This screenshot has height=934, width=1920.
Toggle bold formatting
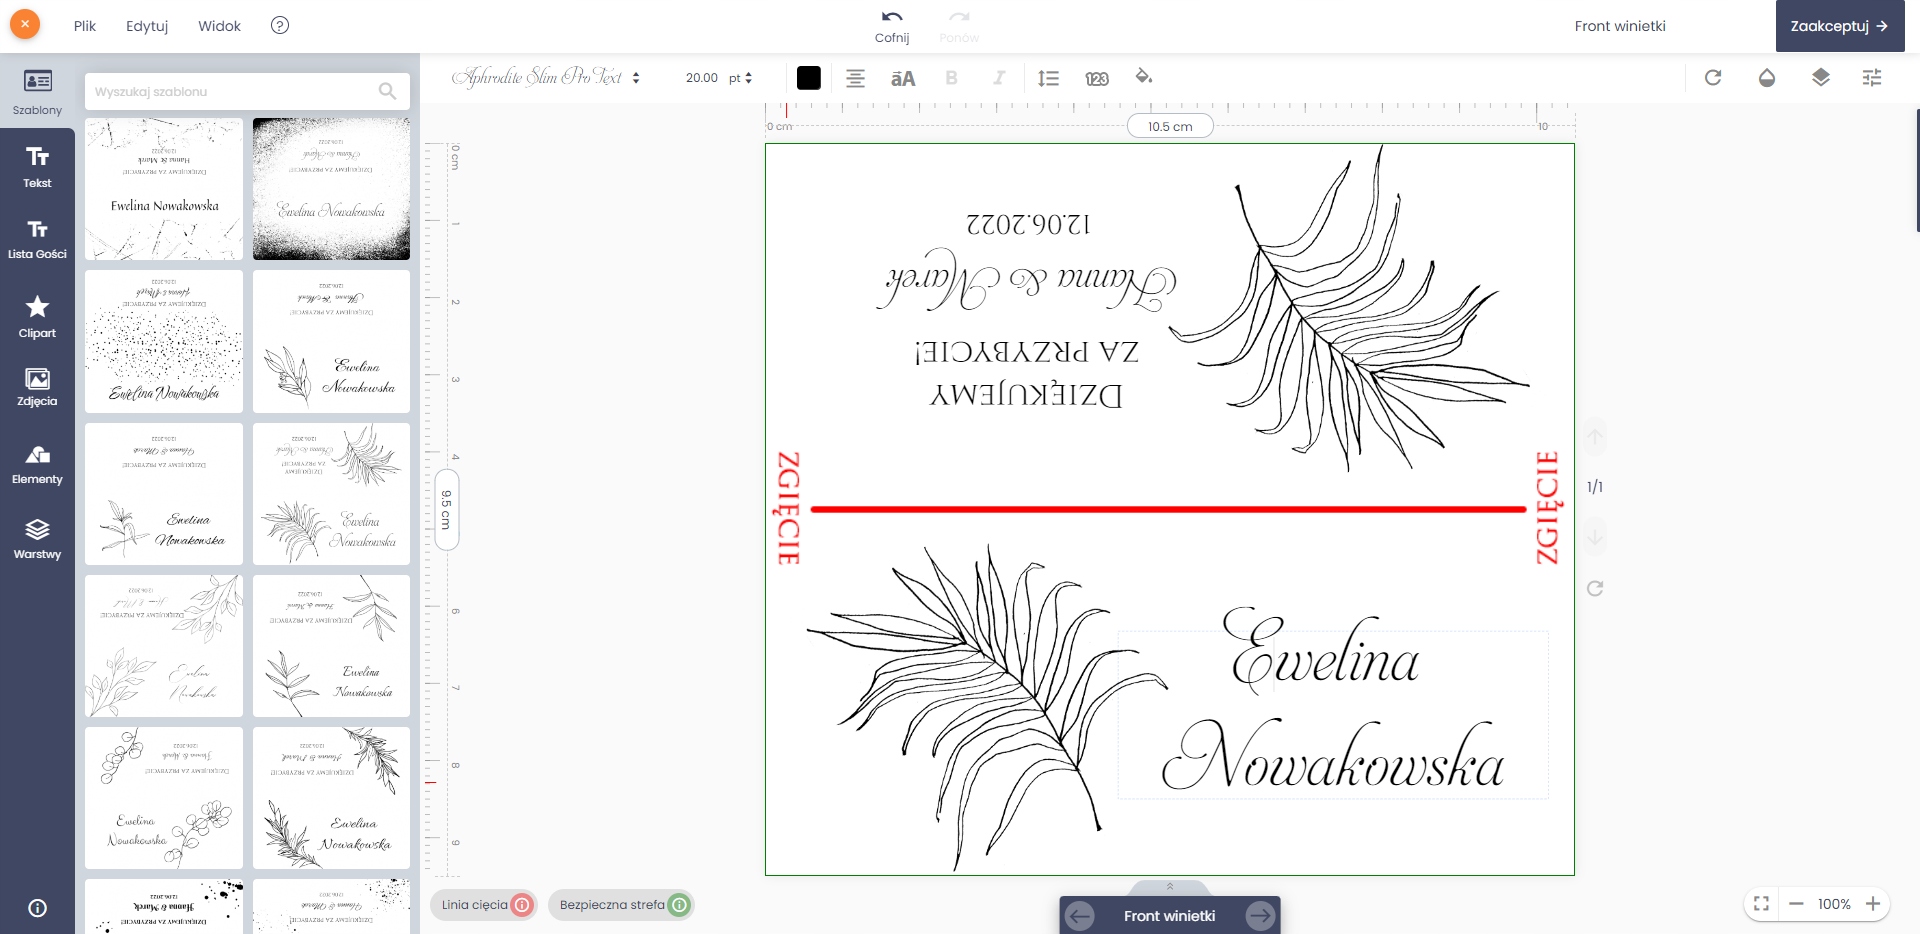[951, 78]
